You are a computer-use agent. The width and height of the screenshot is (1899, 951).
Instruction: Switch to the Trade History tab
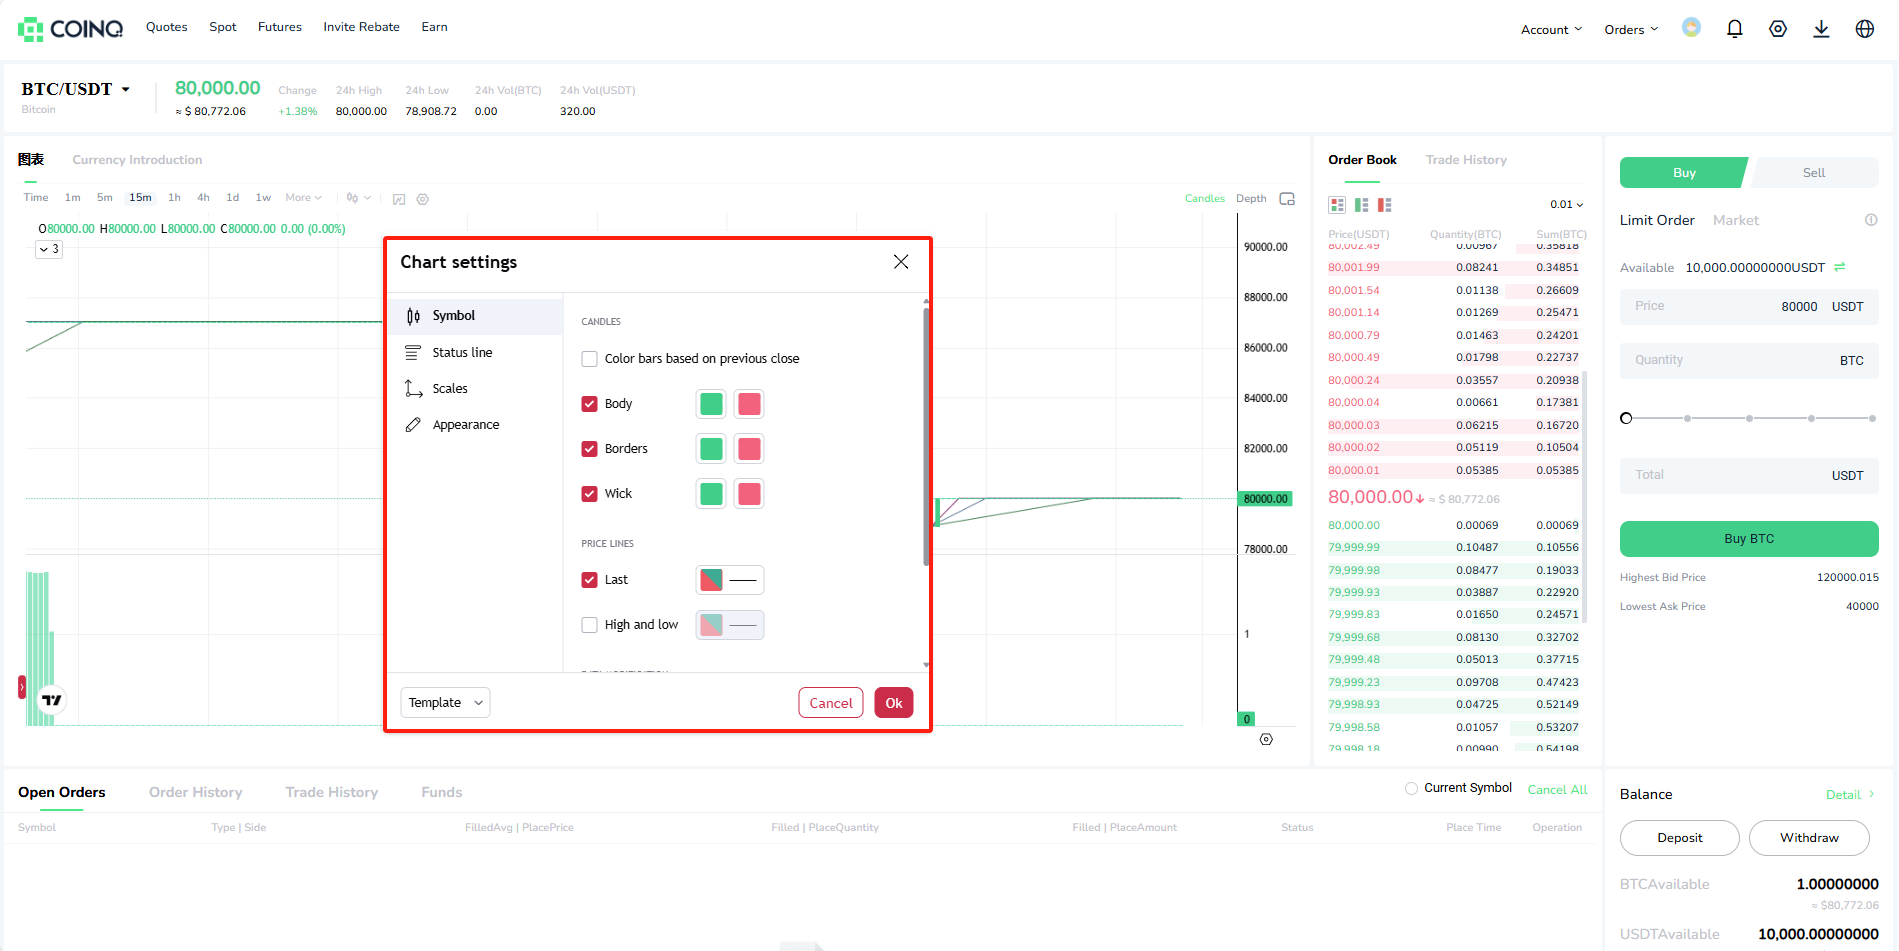point(1466,160)
